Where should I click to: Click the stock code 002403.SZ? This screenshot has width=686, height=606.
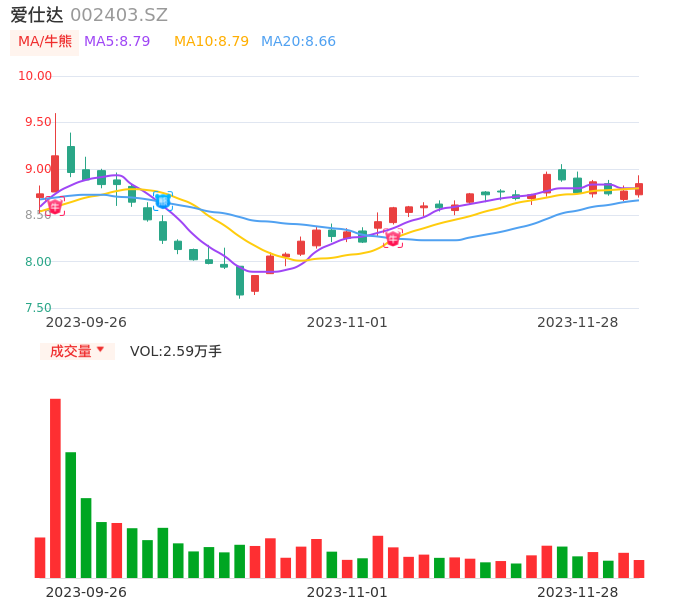(119, 15)
